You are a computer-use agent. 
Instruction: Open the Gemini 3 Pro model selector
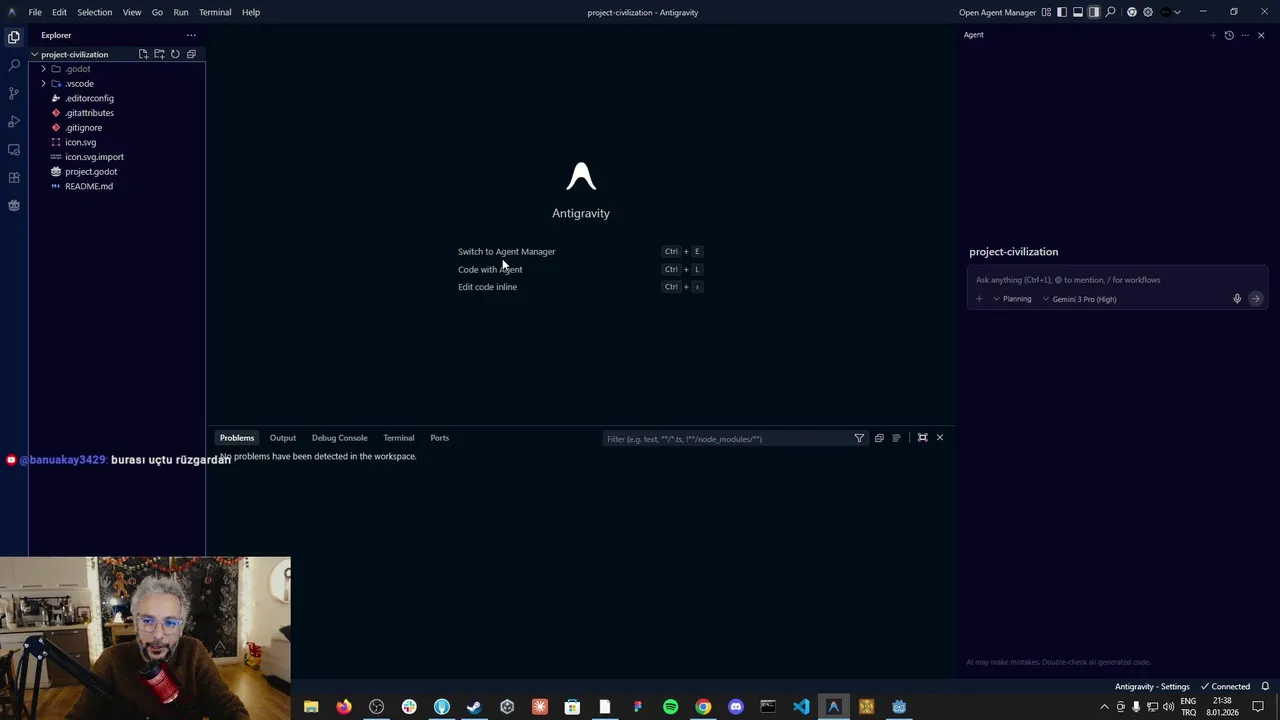pos(1080,299)
